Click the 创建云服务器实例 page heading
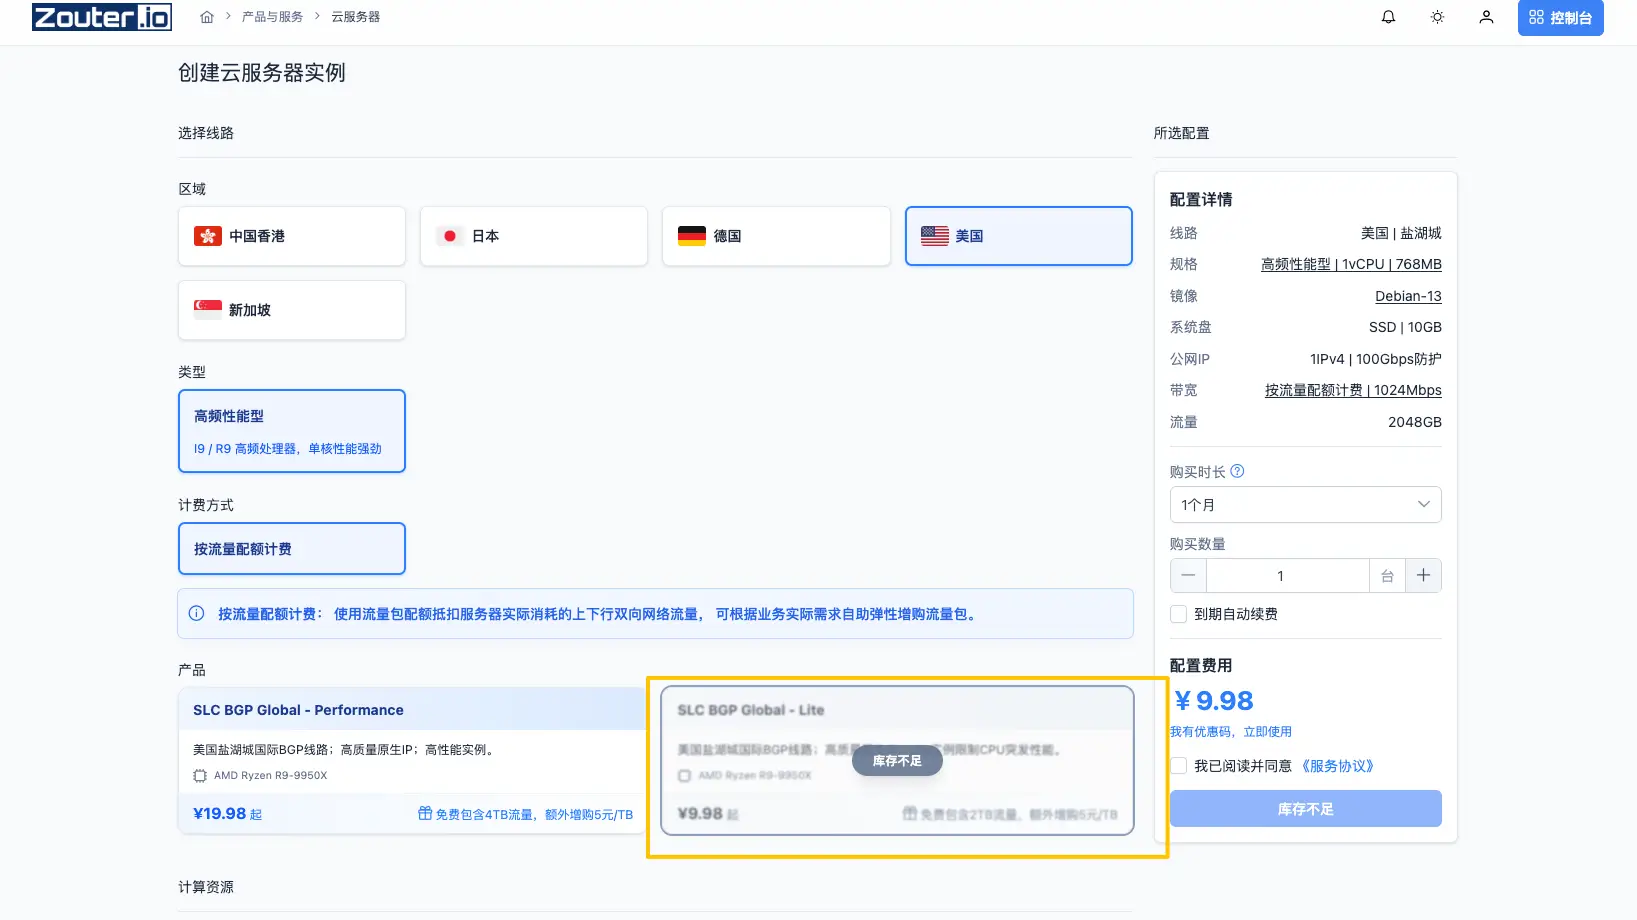The height and width of the screenshot is (920, 1637). [x=262, y=73]
